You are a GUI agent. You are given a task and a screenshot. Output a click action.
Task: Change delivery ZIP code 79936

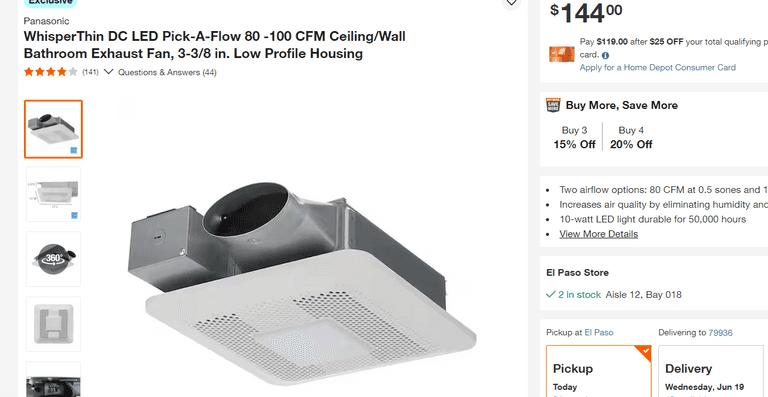720,333
